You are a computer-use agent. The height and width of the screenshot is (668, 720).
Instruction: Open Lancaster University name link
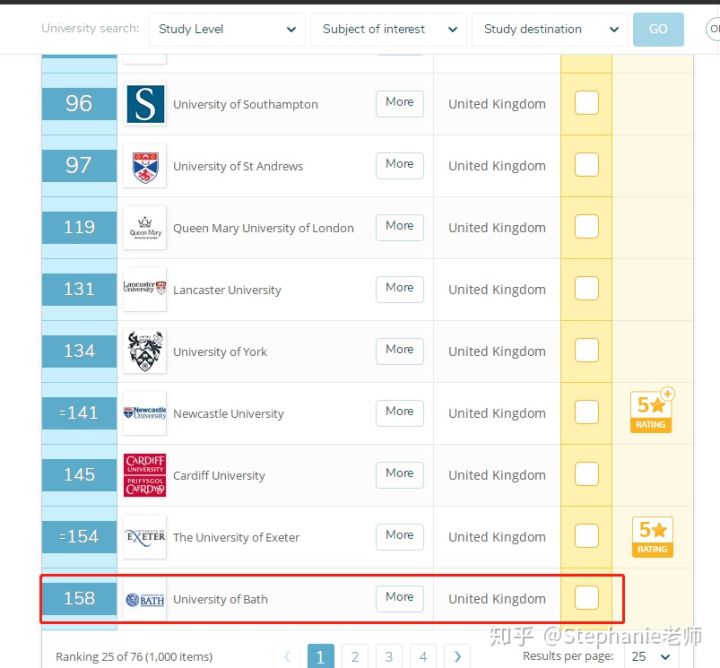[x=227, y=290]
